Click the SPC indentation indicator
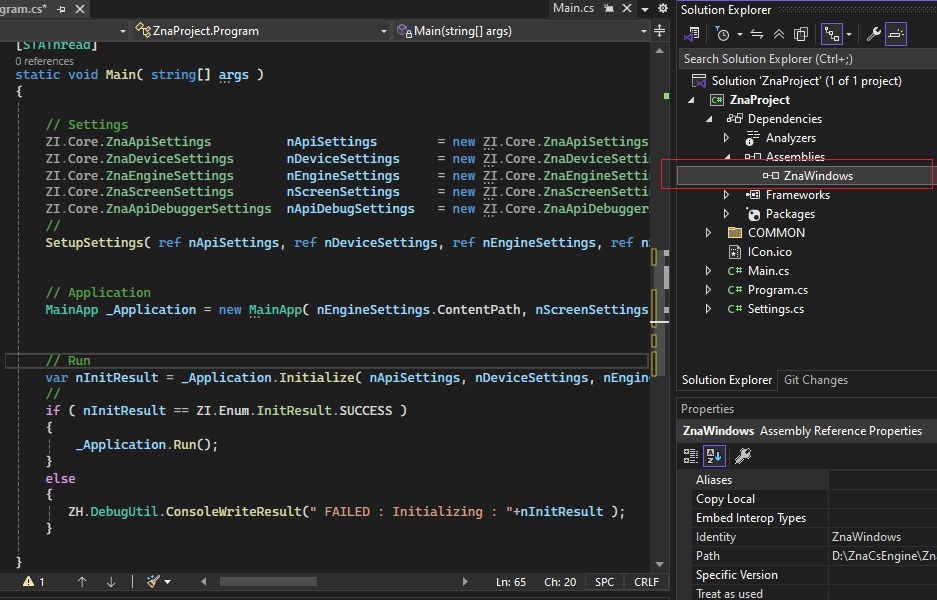937x604 pixels. (x=604, y=582)
